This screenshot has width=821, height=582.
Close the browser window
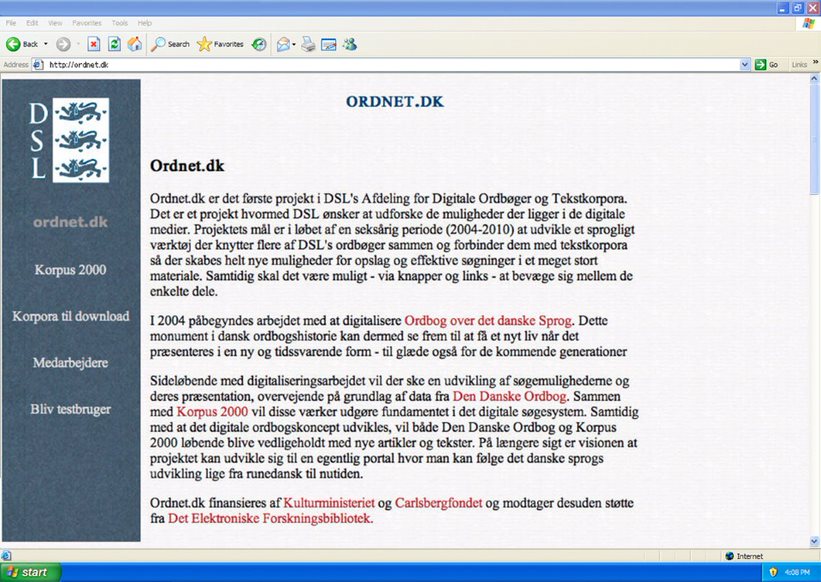812,8
